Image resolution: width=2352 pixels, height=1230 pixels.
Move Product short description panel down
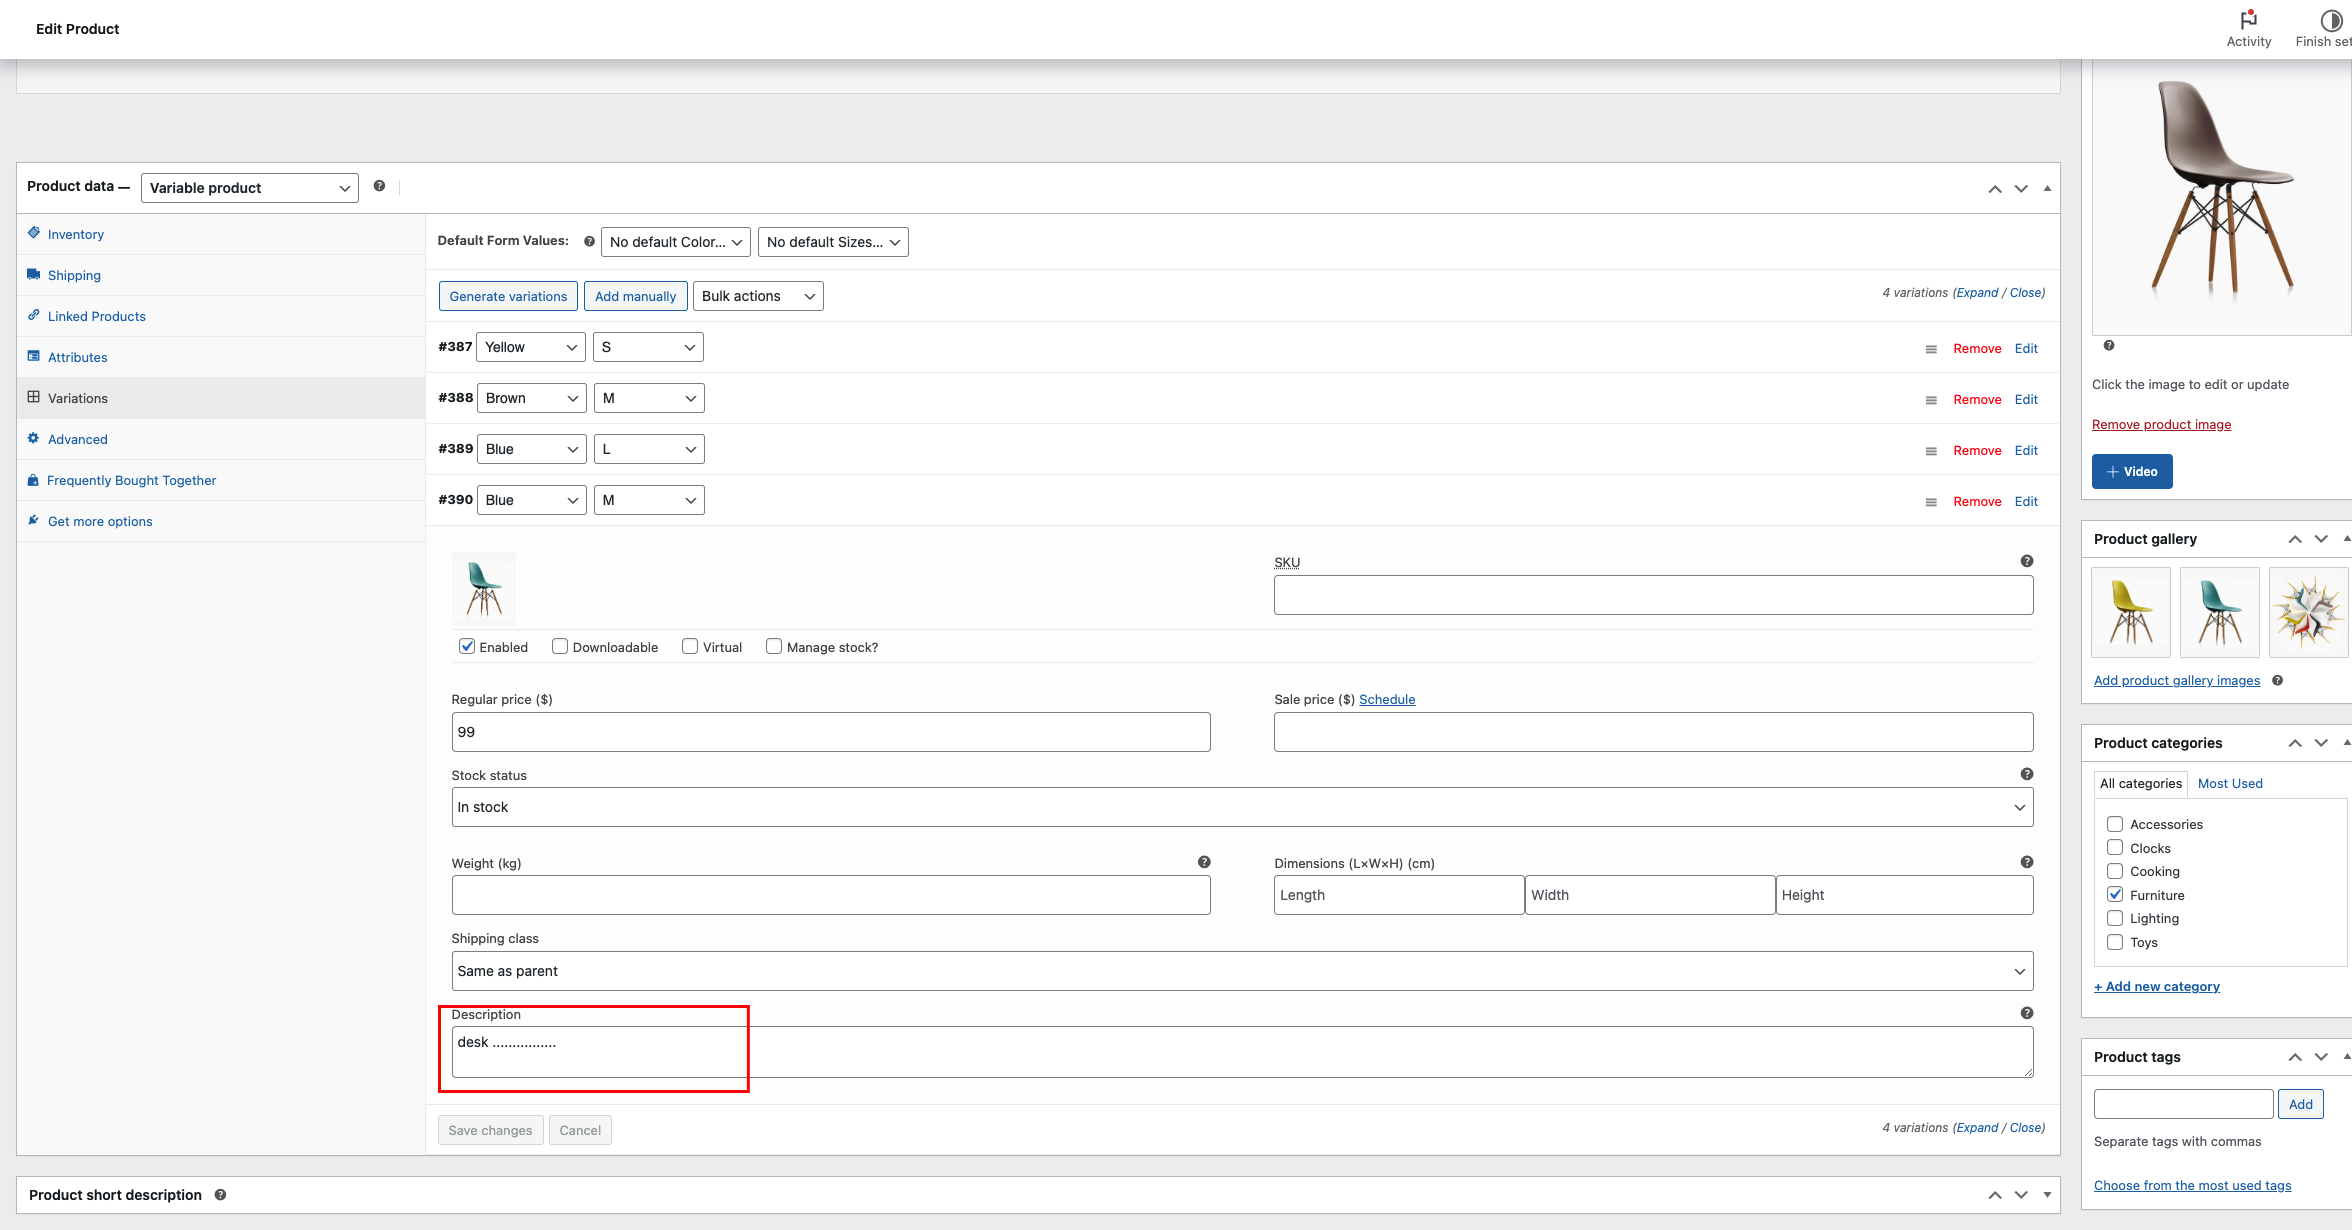click(x=2021, y=1195)
